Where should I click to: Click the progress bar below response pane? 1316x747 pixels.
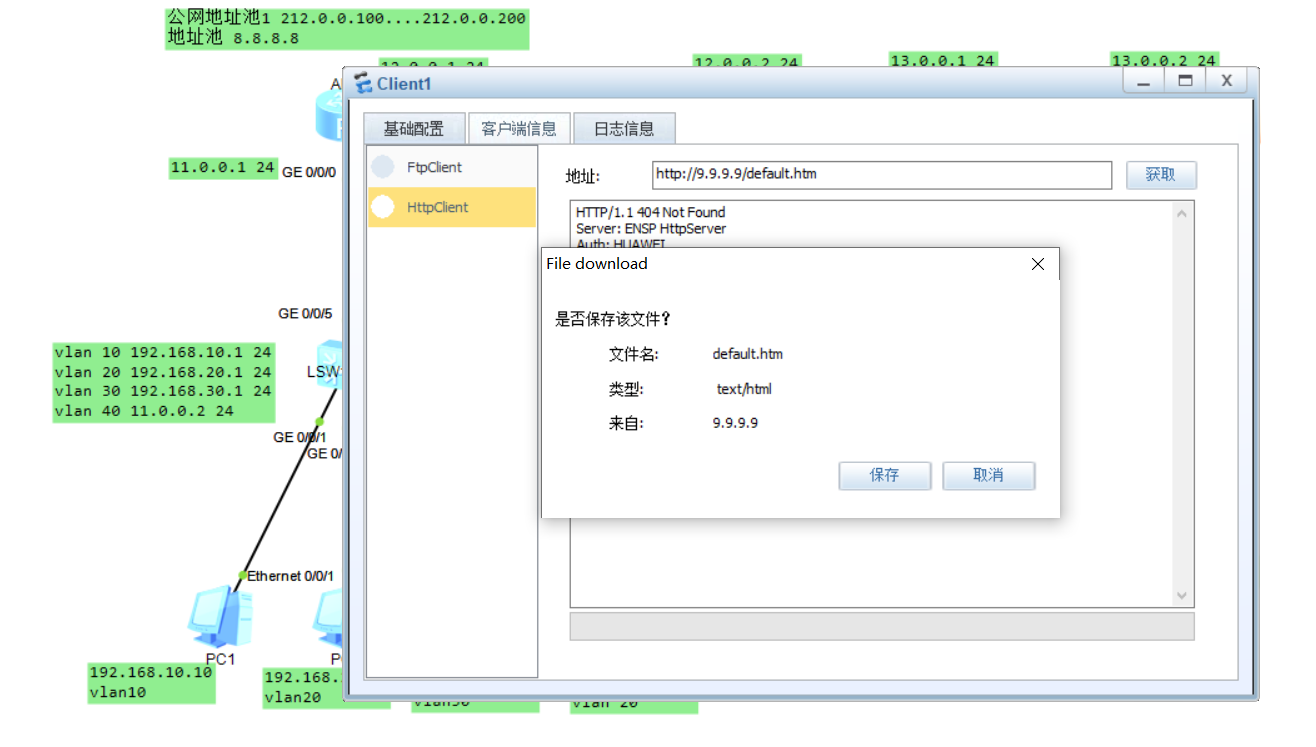pos(882,627)
